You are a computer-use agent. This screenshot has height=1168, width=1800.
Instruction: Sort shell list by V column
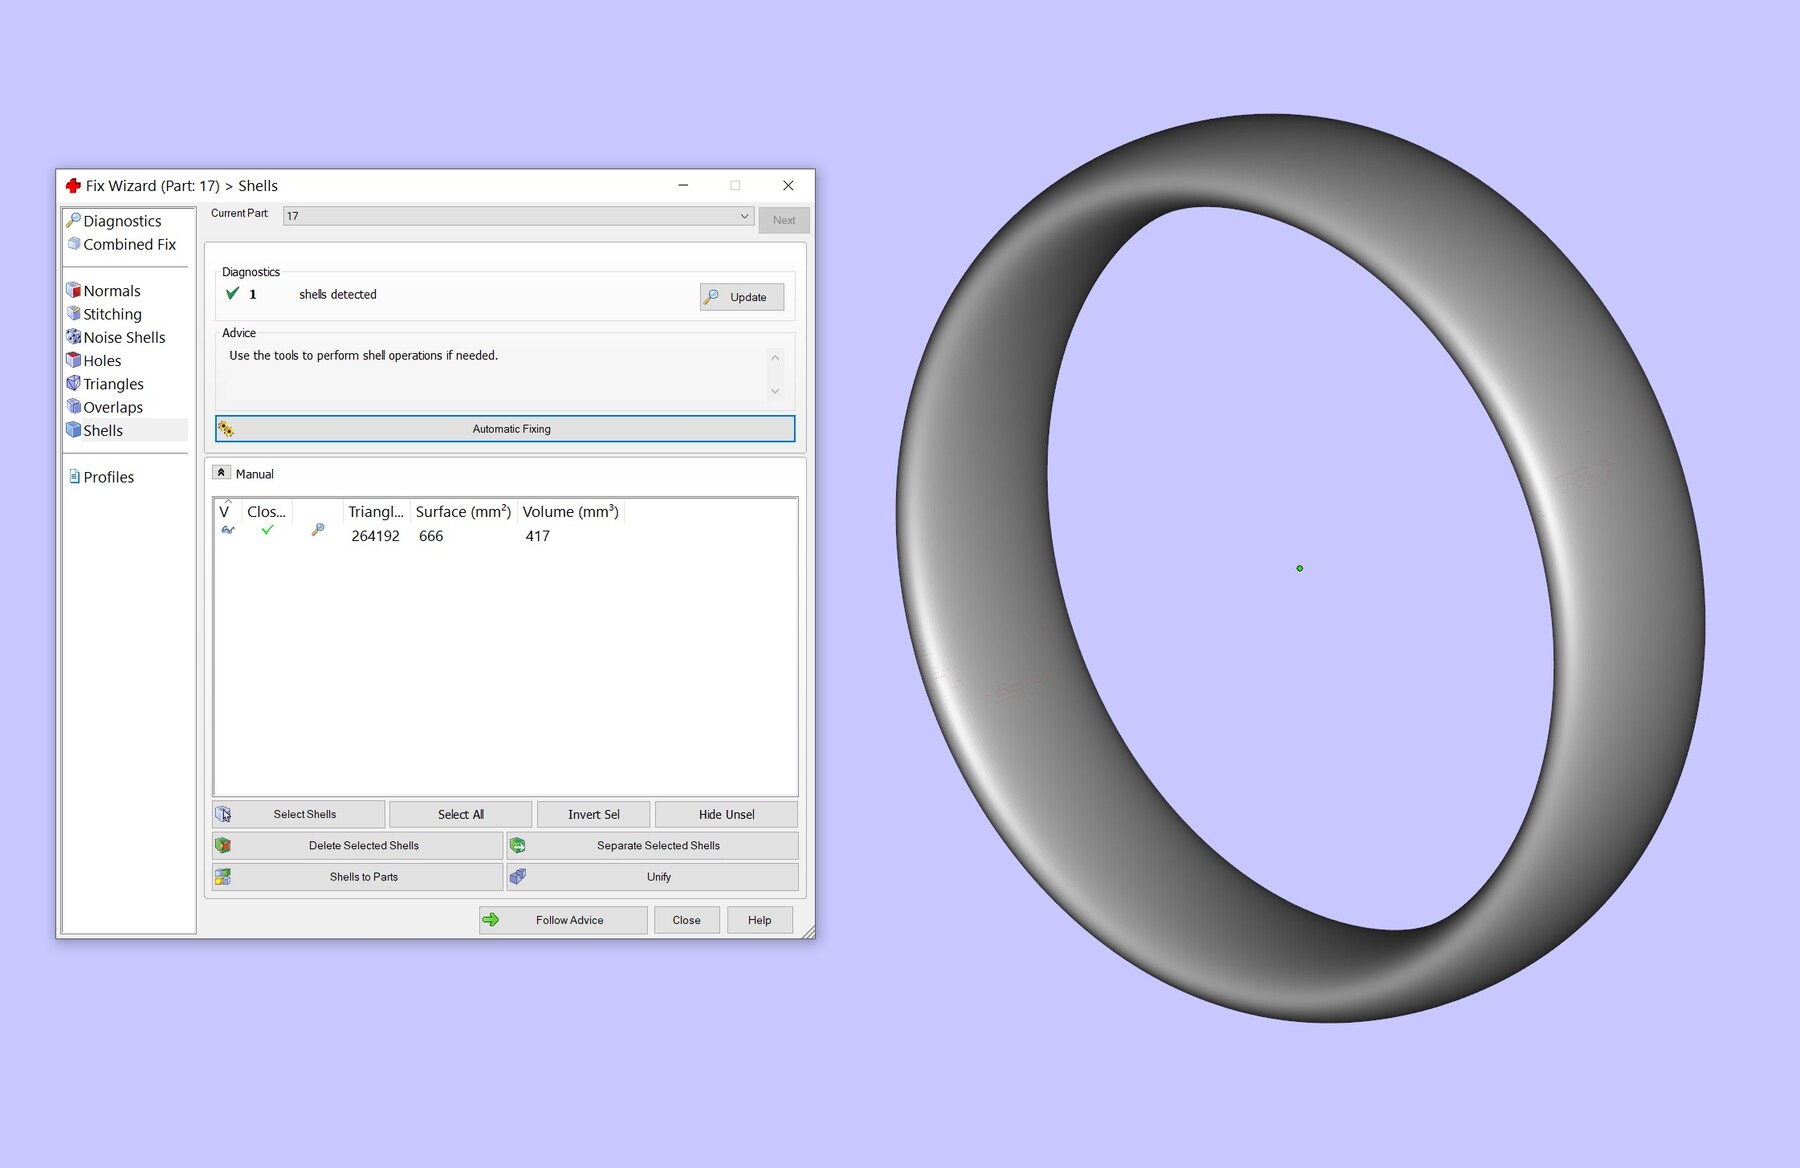227,512
